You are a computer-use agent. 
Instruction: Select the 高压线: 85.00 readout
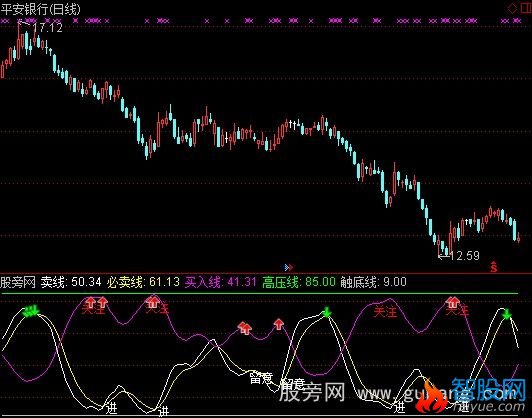[x=299, y=282]
